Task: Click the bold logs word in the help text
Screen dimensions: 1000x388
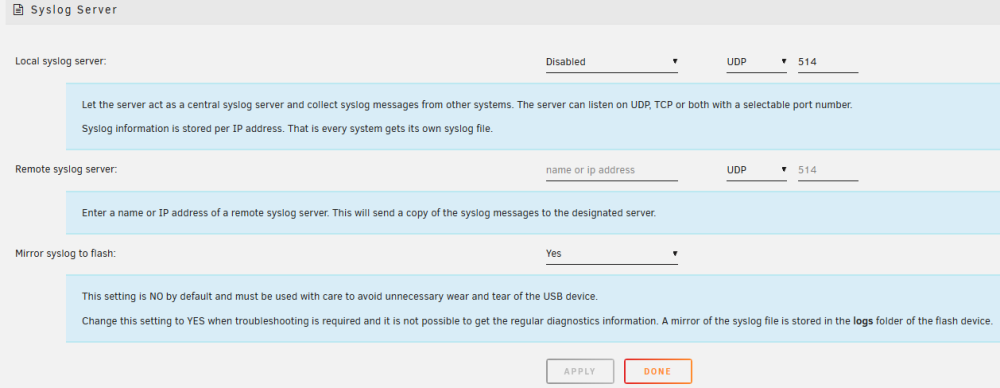Action: click(x=864, y=321)
